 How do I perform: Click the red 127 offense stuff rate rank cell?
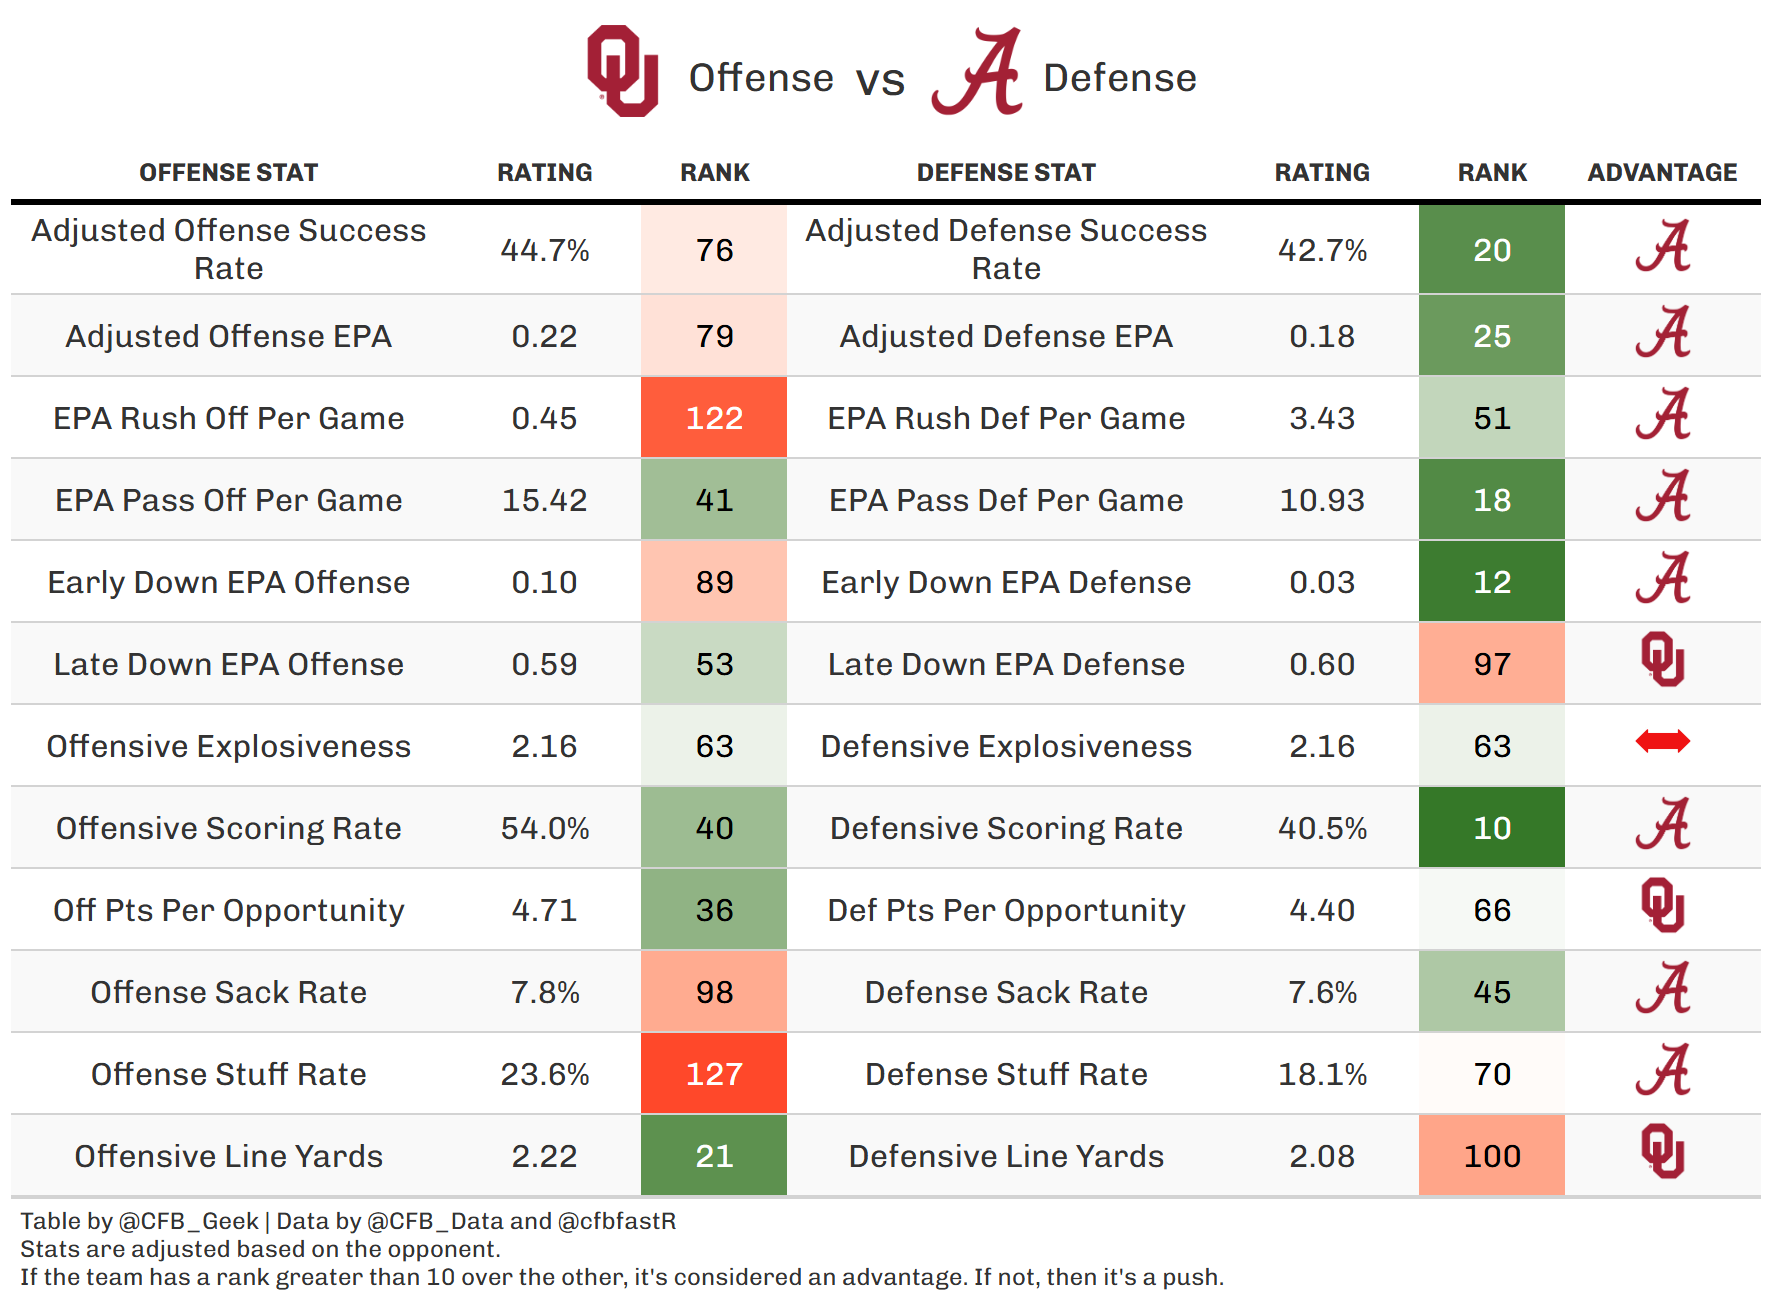point(714,1074)
